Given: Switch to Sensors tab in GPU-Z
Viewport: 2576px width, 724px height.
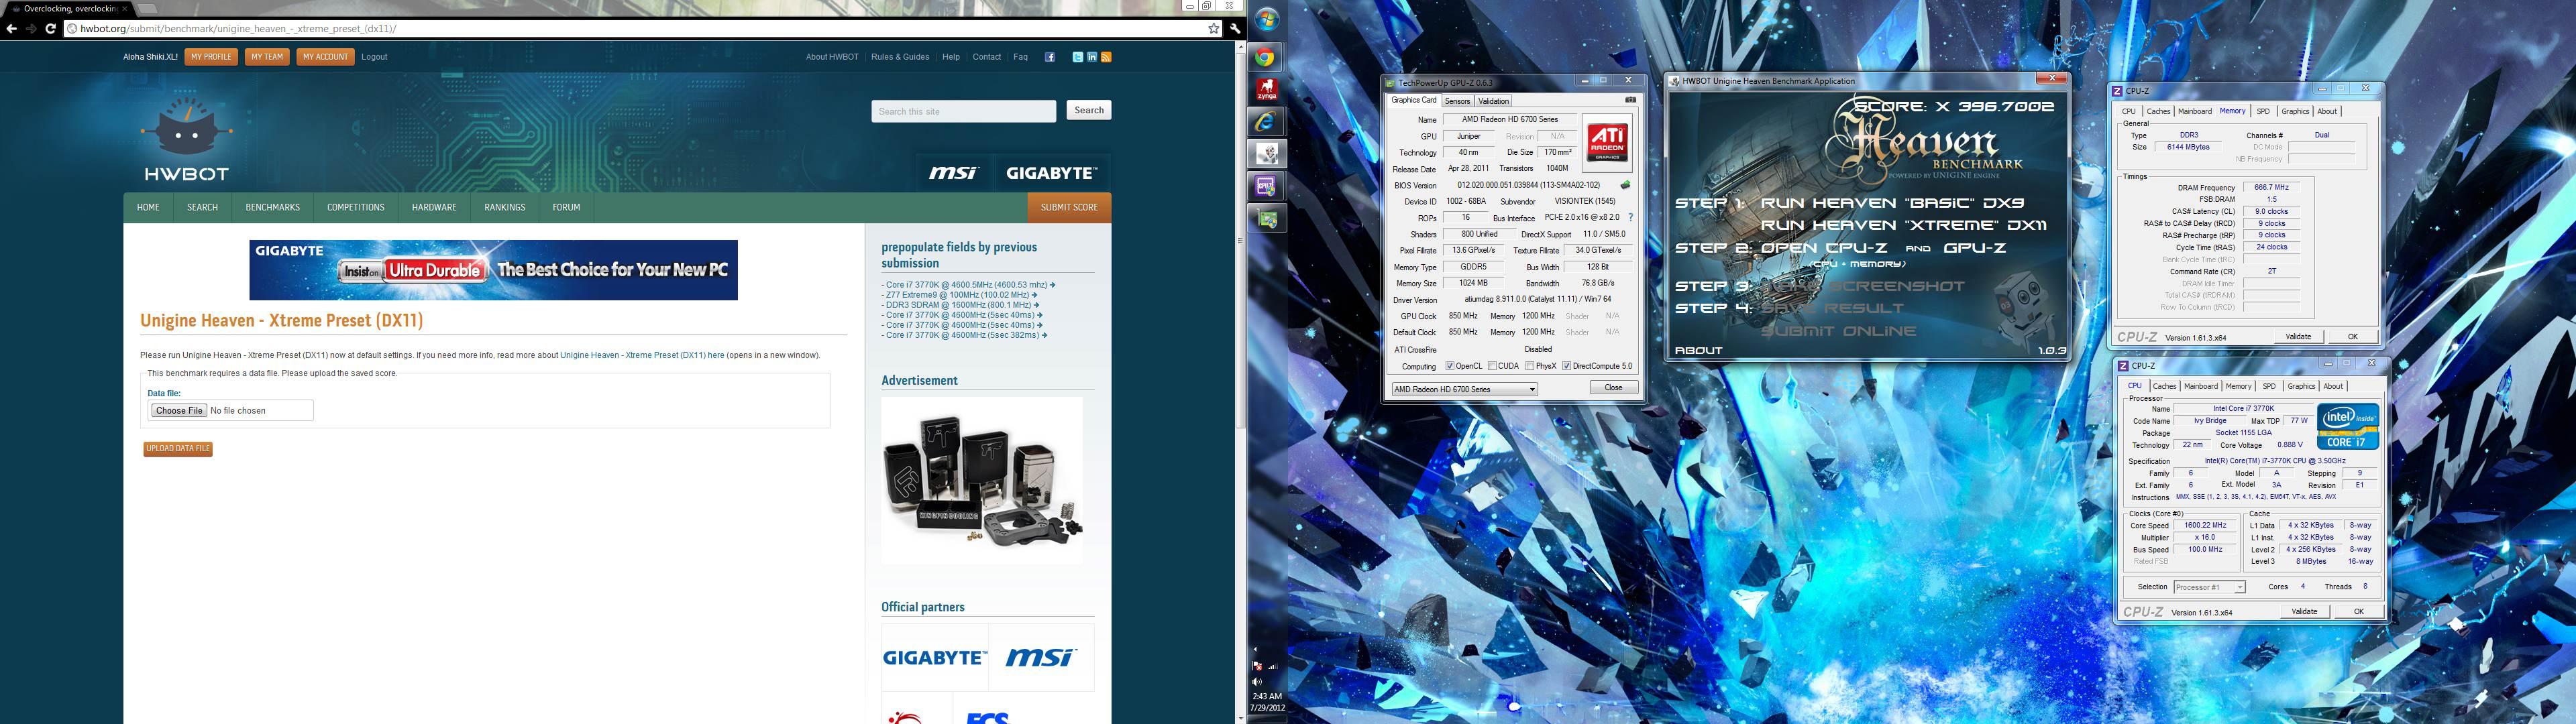Looking at the screenshot, I should (1458, 101).
